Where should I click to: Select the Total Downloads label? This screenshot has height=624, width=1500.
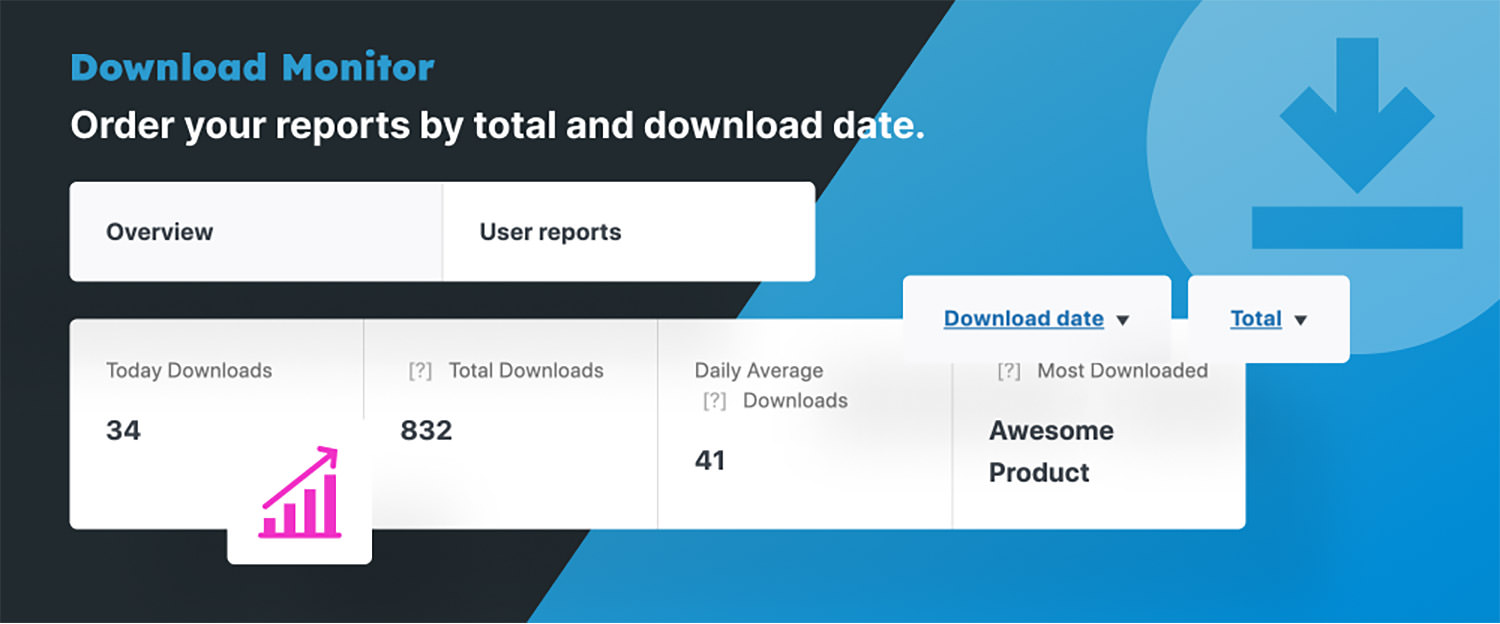coord(526,371)
